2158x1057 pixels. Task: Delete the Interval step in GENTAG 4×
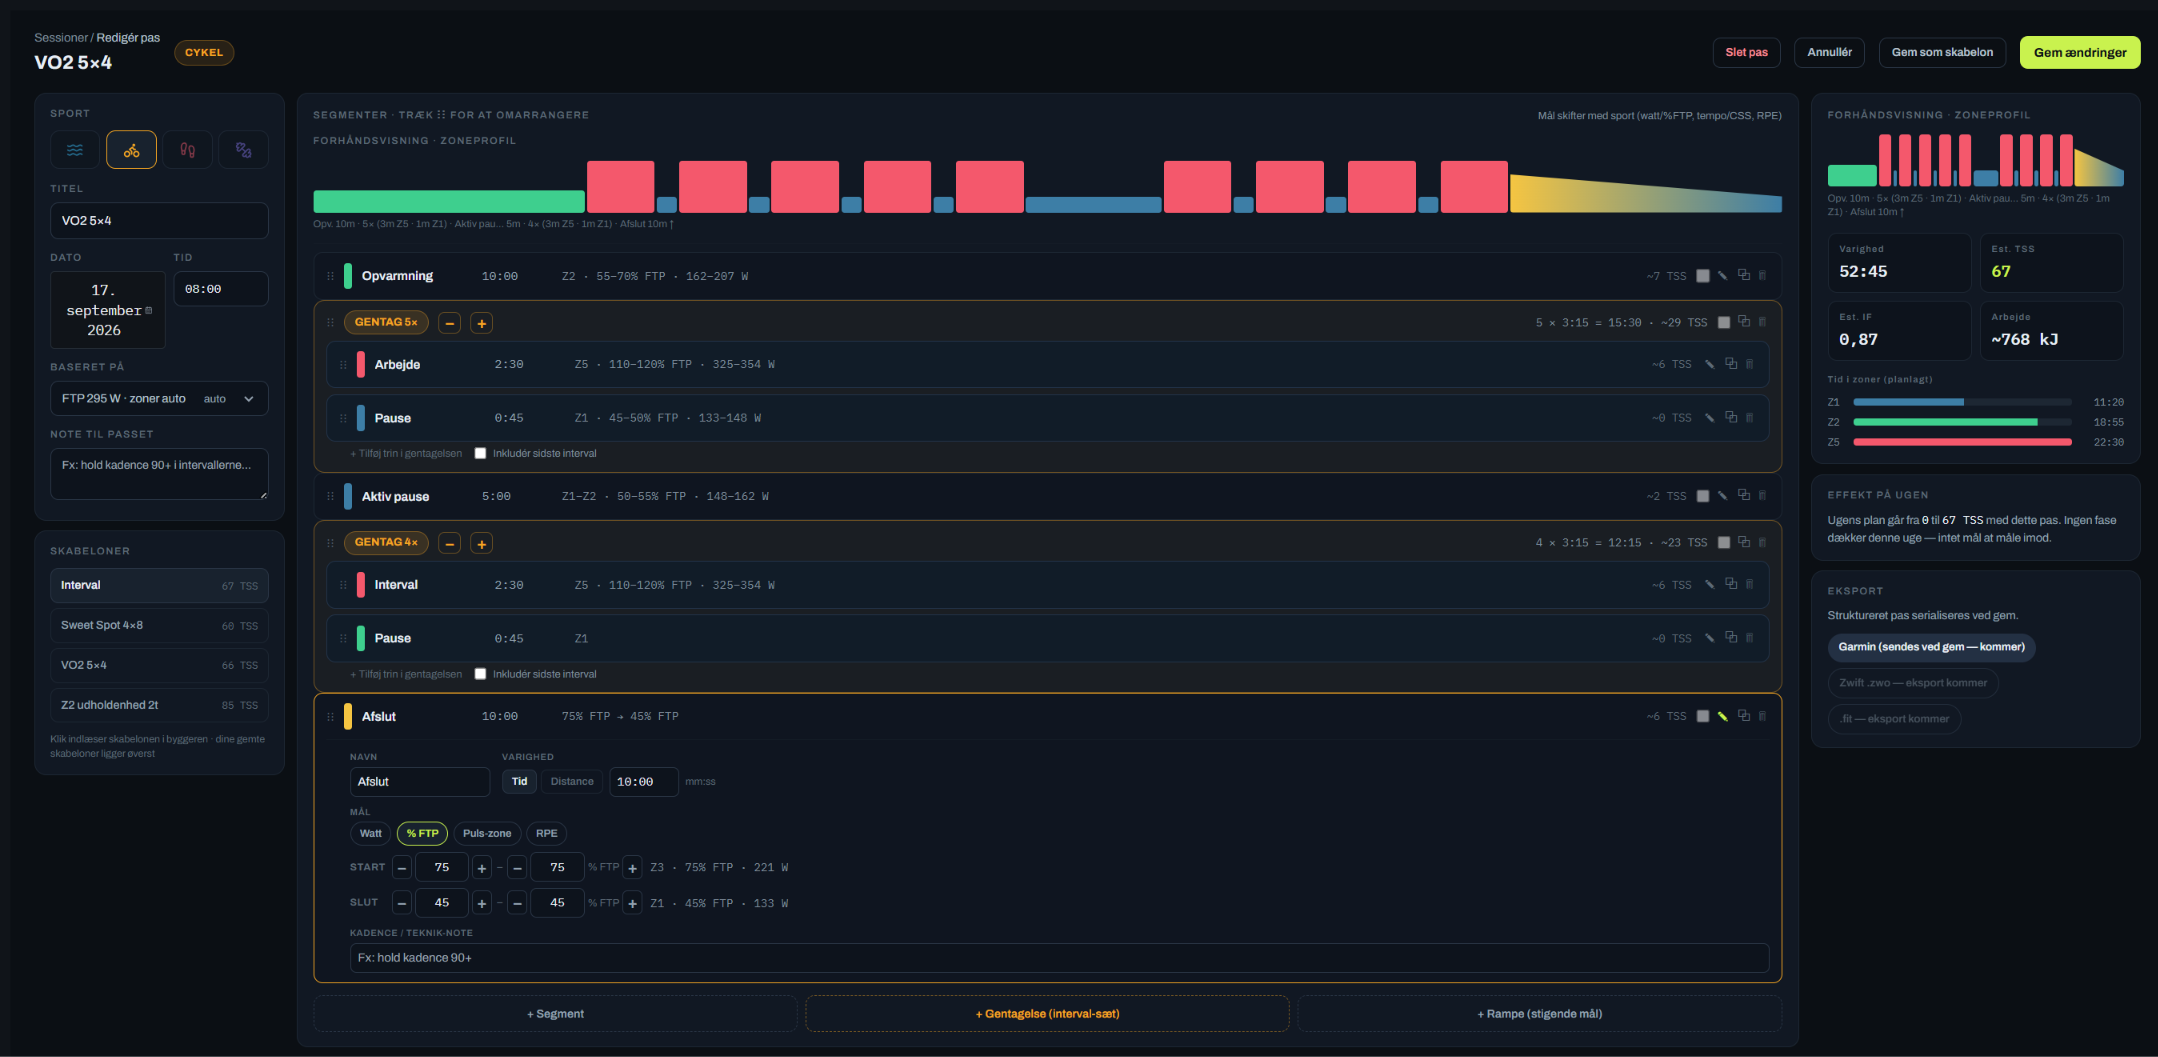(1749, 584)
